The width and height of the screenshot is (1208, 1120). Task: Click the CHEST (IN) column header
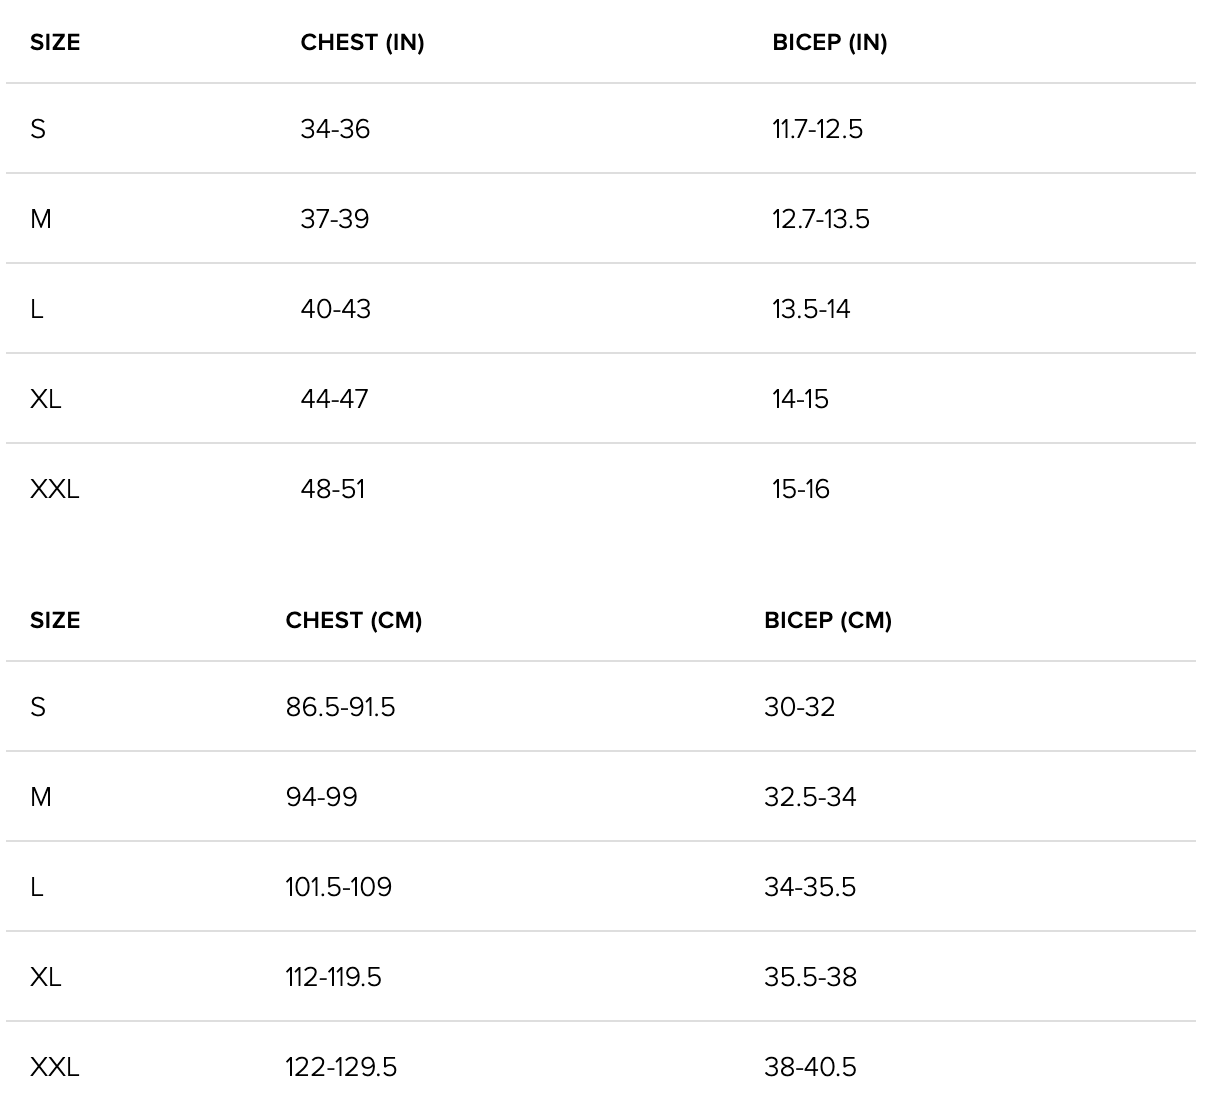coord(362,43)
